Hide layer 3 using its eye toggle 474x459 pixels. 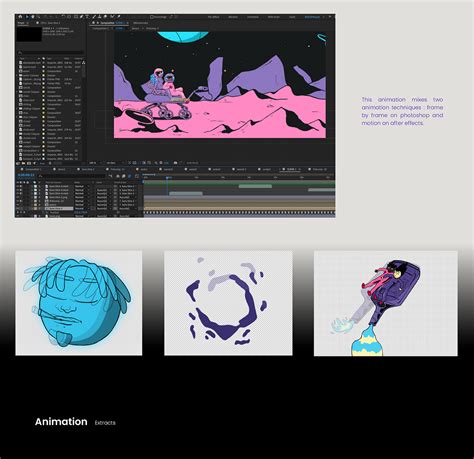(18, 193)
